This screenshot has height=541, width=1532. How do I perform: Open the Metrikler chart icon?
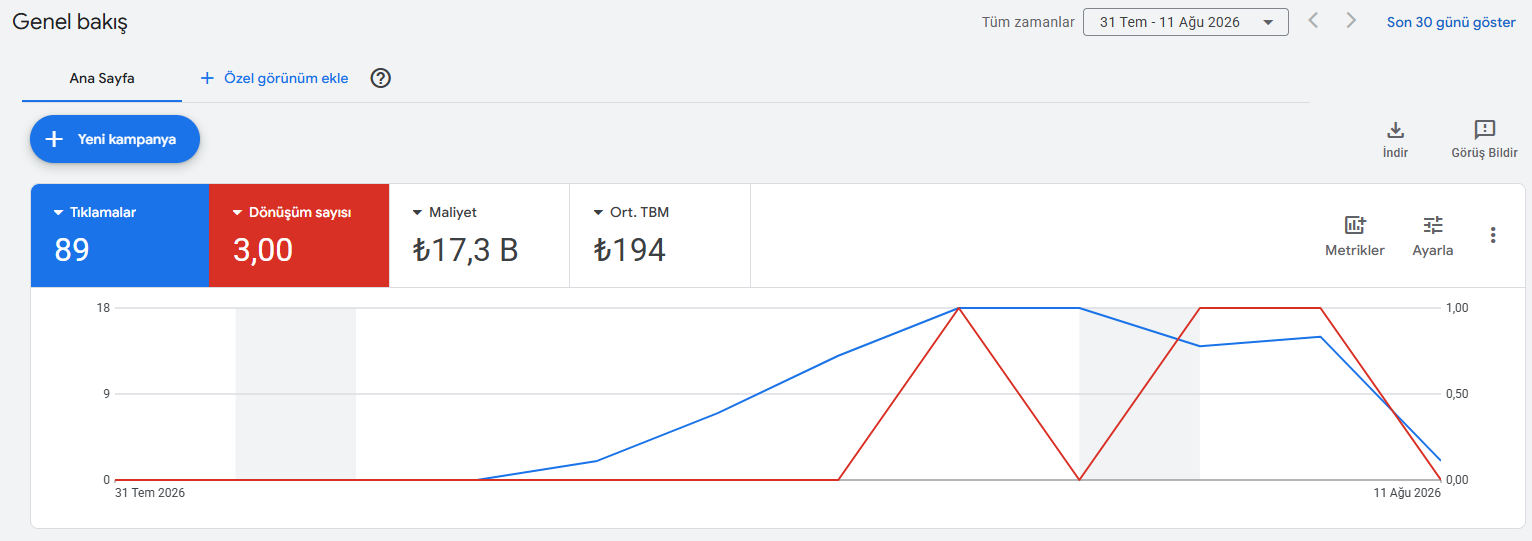1355,225
